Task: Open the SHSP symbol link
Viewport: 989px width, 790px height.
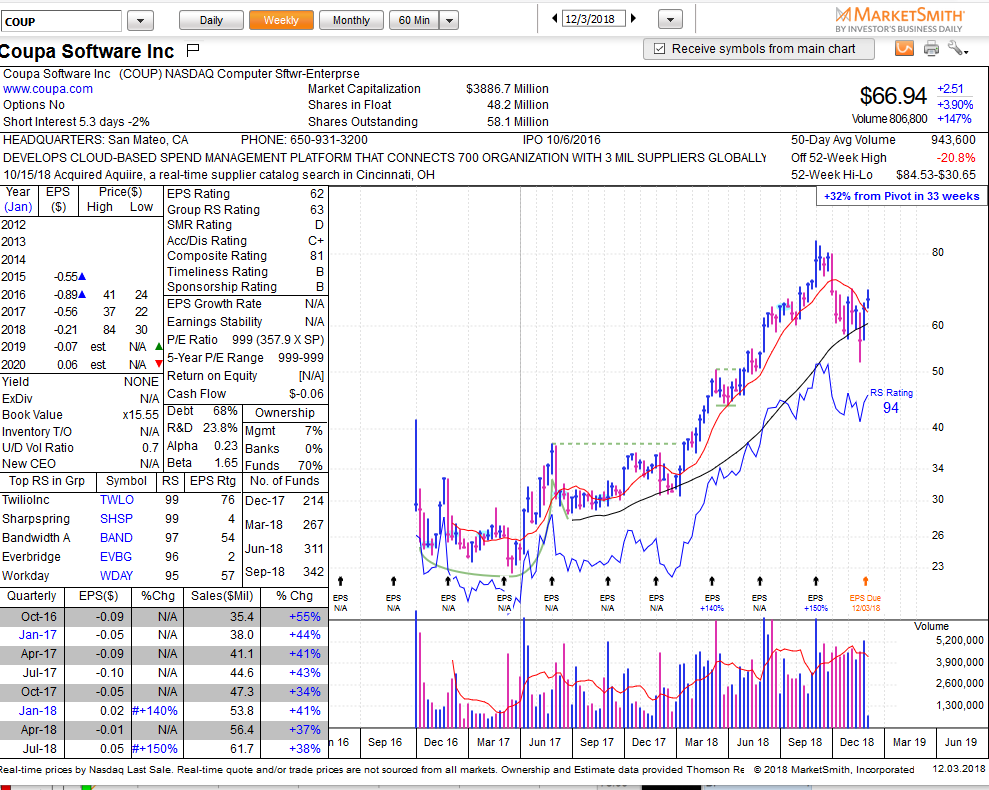Action: (x=116, y=519)
